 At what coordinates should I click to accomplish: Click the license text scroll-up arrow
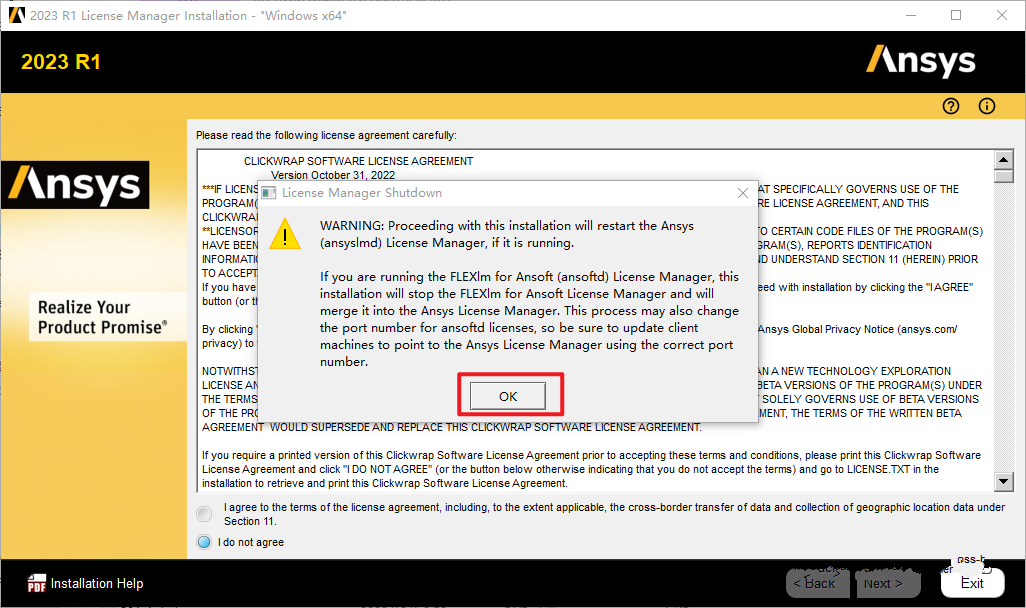point(1003,159)
